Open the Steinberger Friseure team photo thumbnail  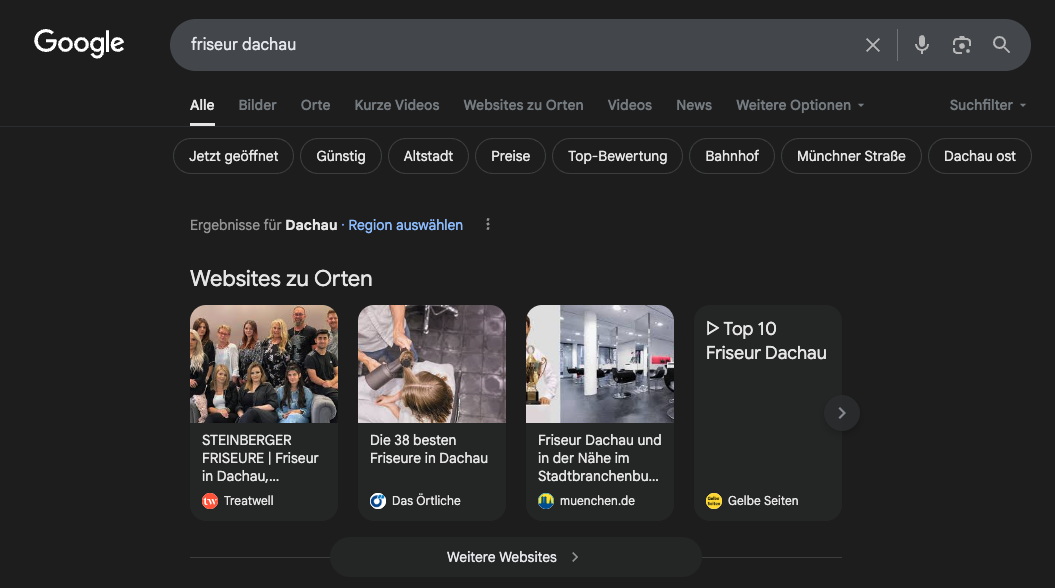[264, 364]
